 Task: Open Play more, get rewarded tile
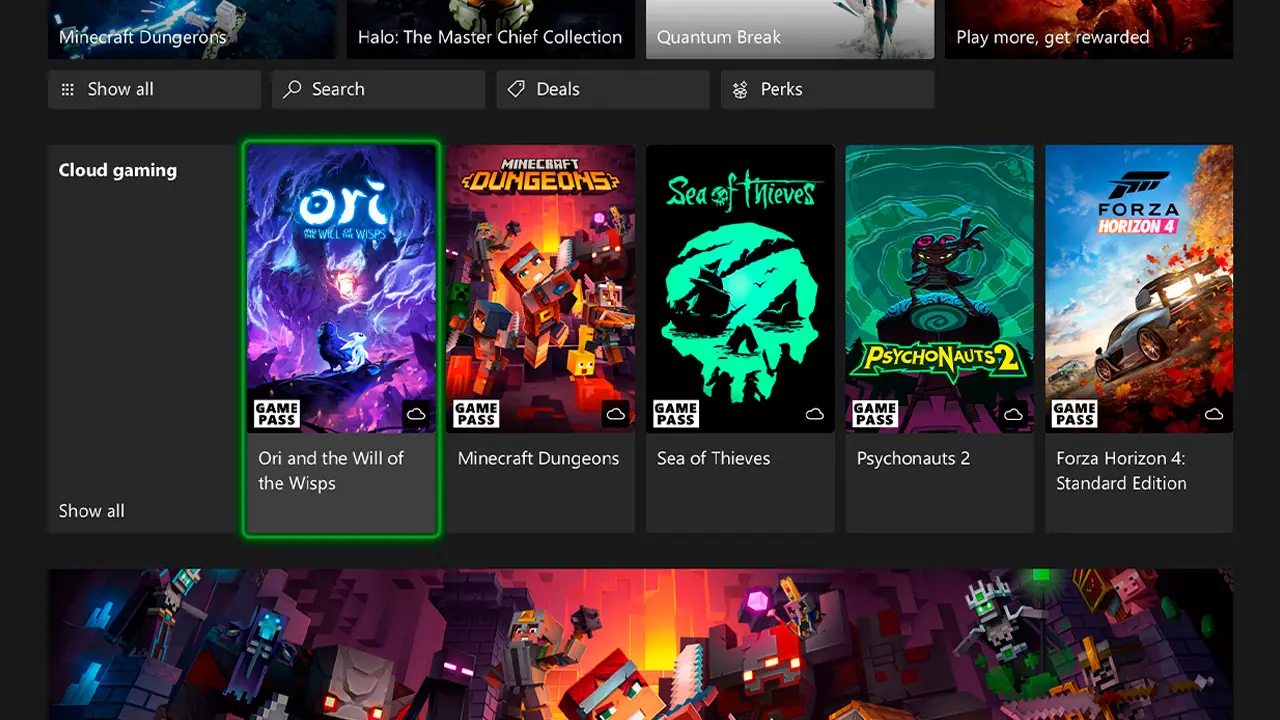pyautogui.click(x=1089, y=29)
